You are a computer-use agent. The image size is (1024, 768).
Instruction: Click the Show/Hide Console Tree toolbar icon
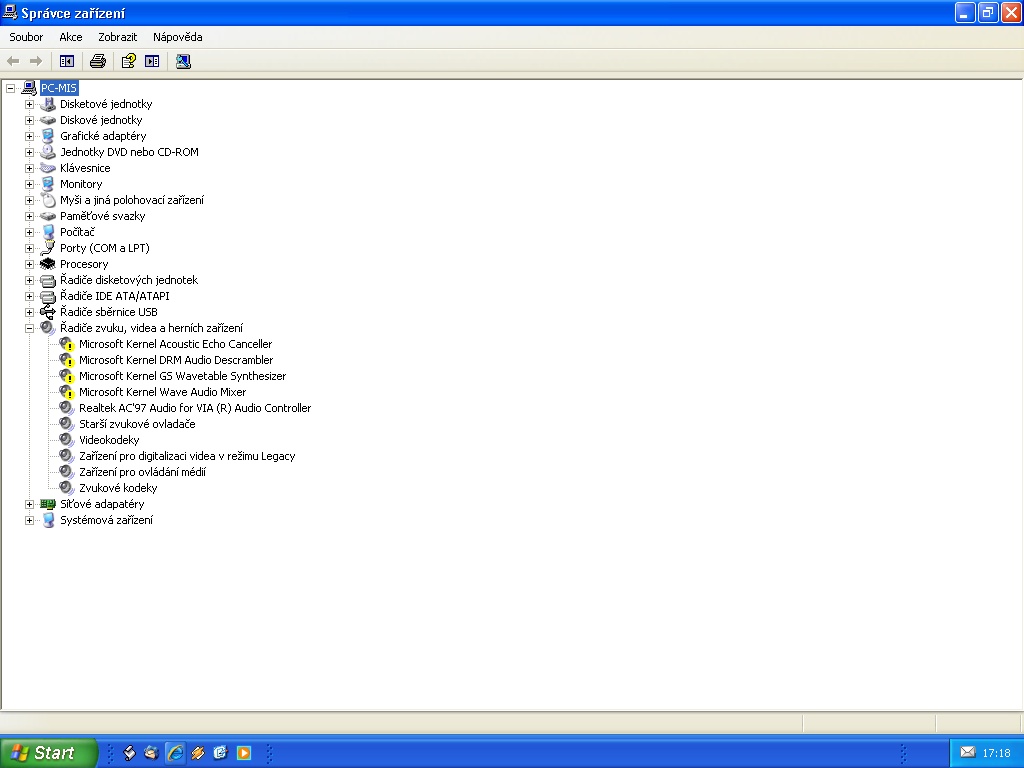point(67,61)
